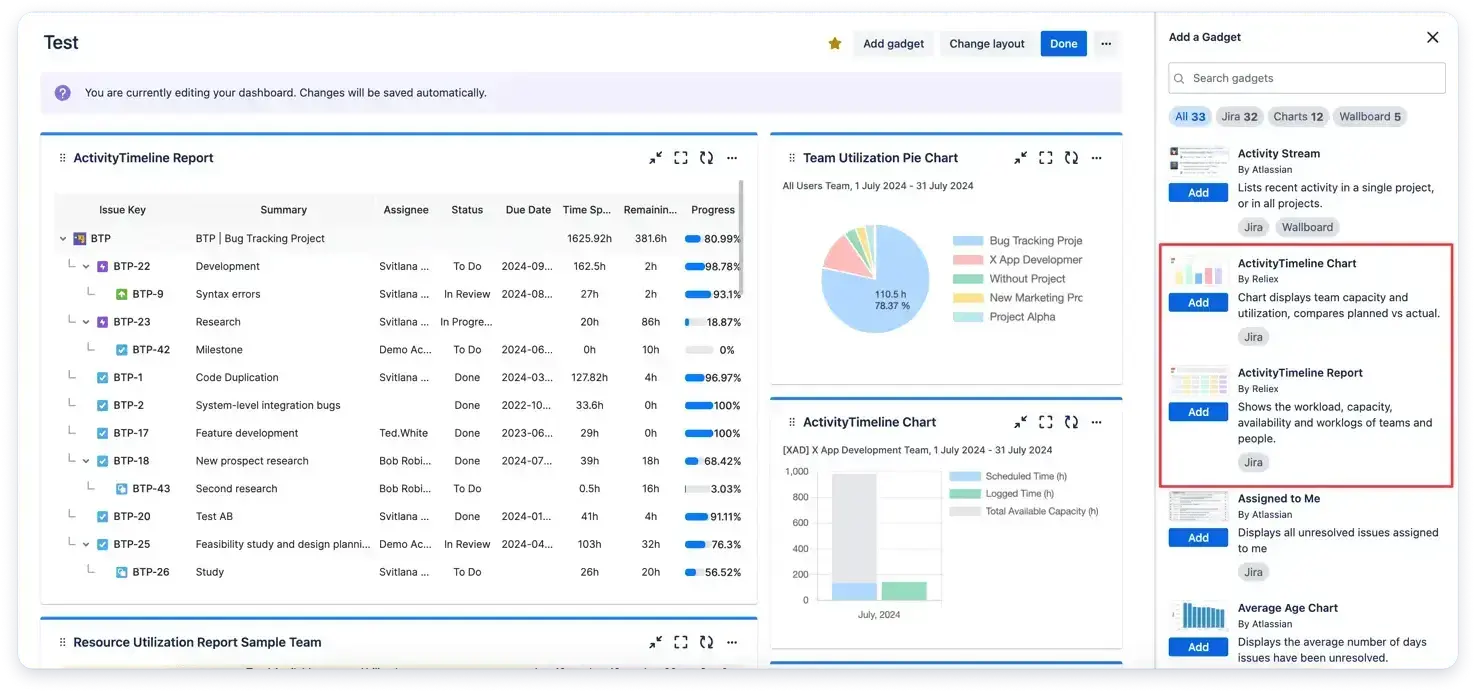Toggle the Wallboard 5 gadget filter
The height and width of the screenshot is (693, 1476).
1369,116
